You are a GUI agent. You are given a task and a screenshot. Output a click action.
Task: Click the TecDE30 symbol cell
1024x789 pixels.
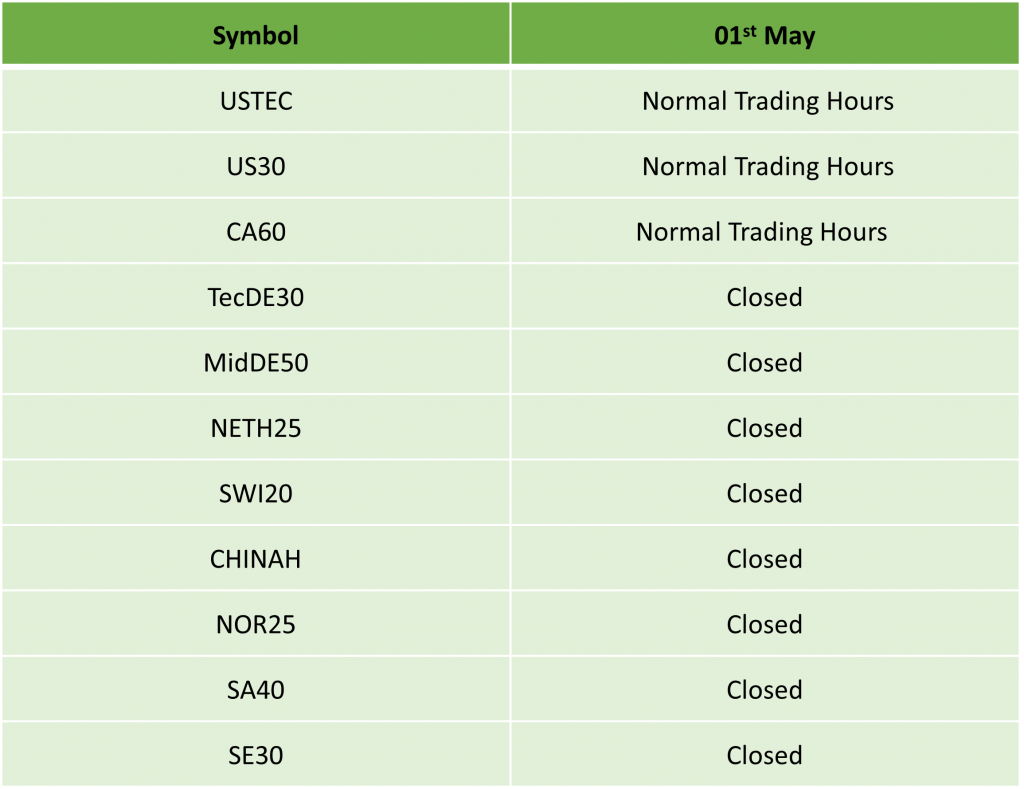256,297
